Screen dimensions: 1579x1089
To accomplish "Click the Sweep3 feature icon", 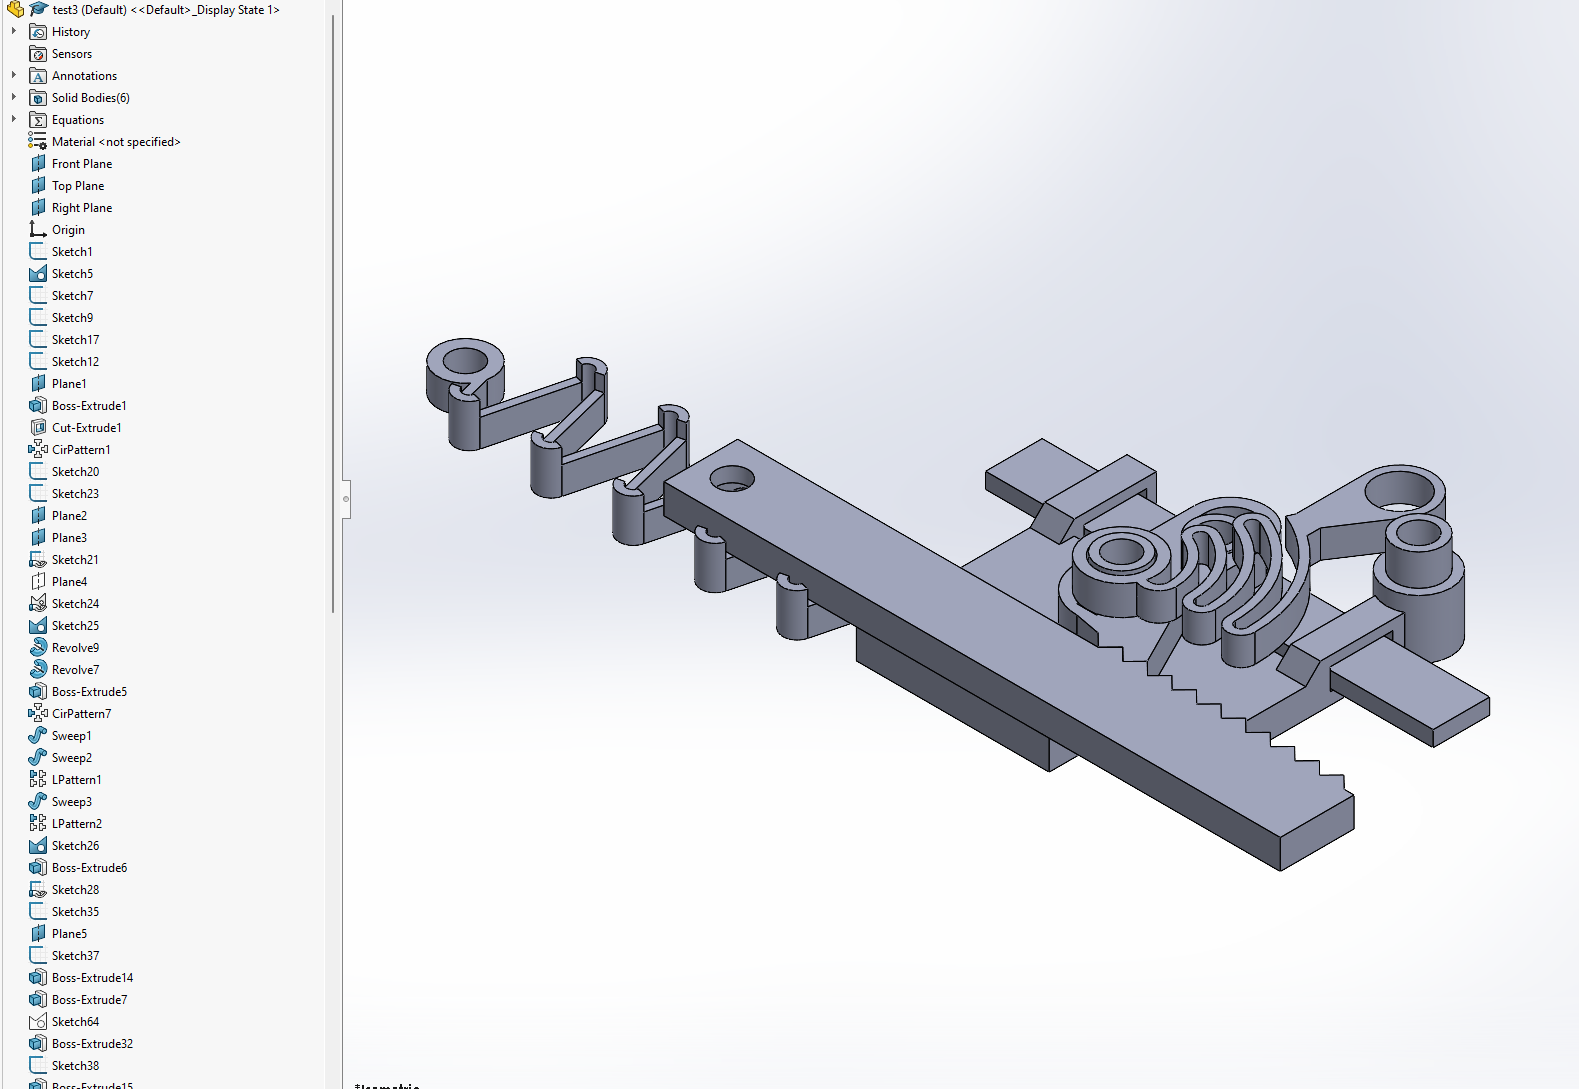I will click(x=38, y=802).
